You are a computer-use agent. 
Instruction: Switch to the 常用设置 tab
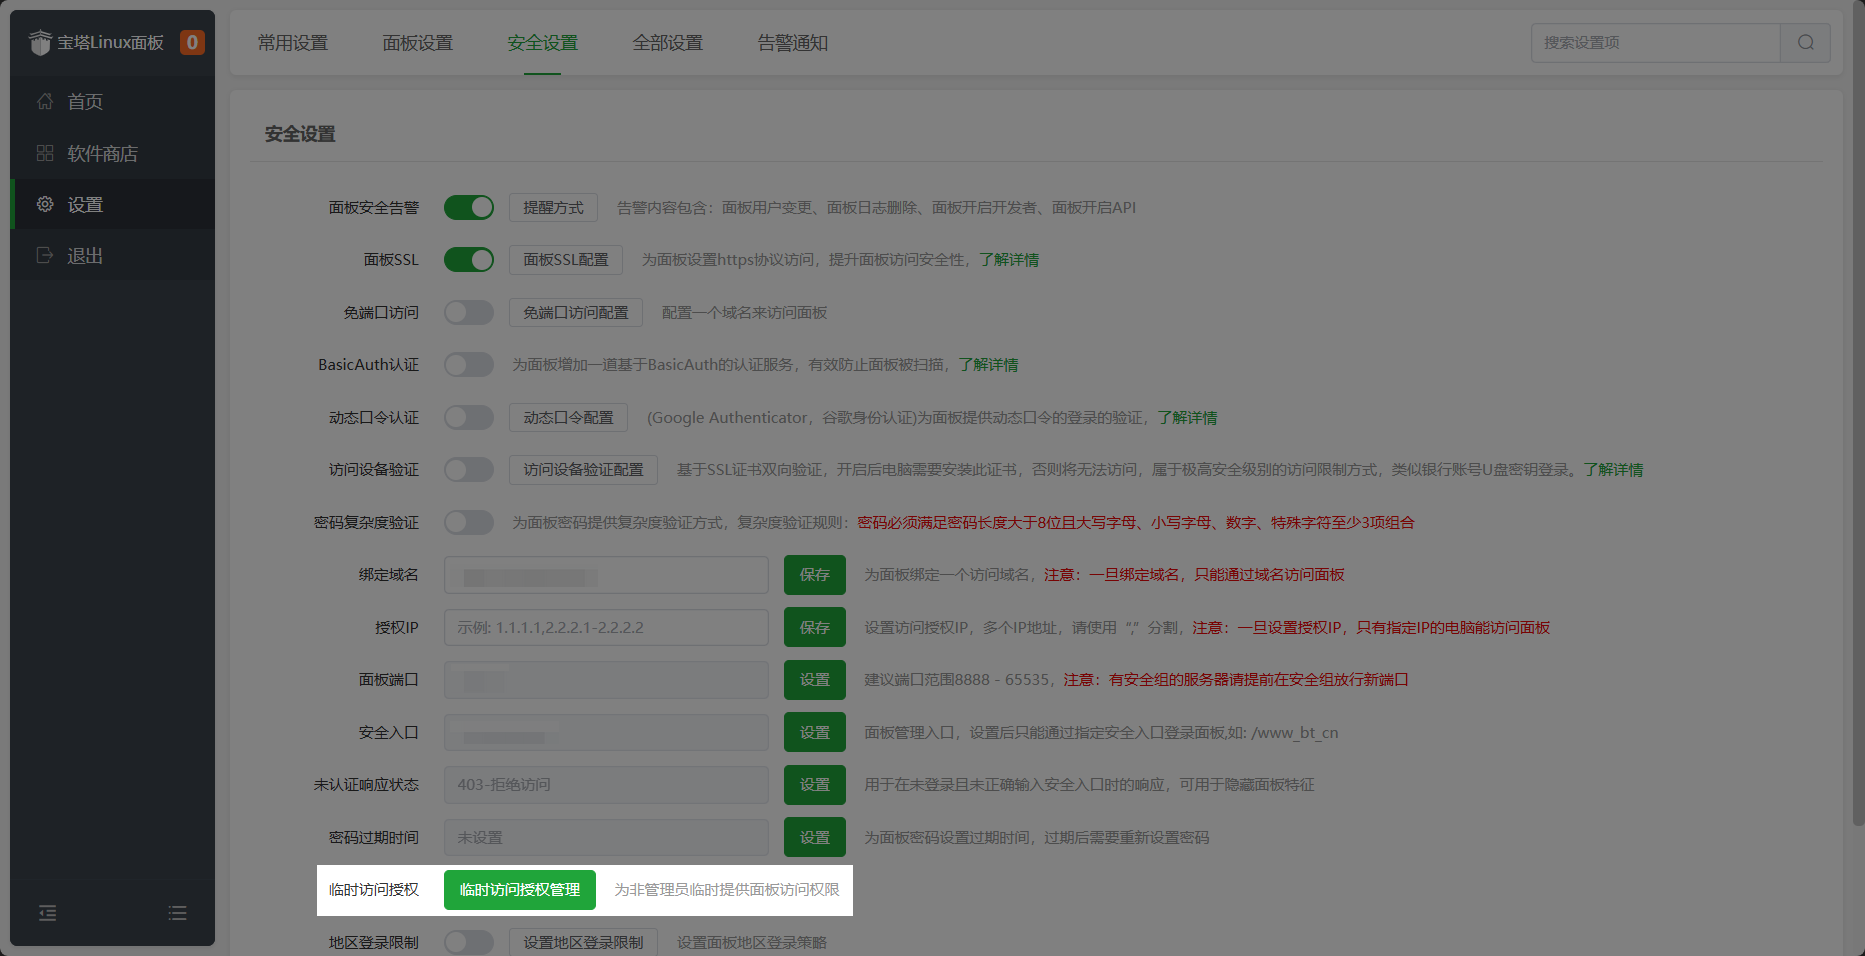click(x=293, y=43)
